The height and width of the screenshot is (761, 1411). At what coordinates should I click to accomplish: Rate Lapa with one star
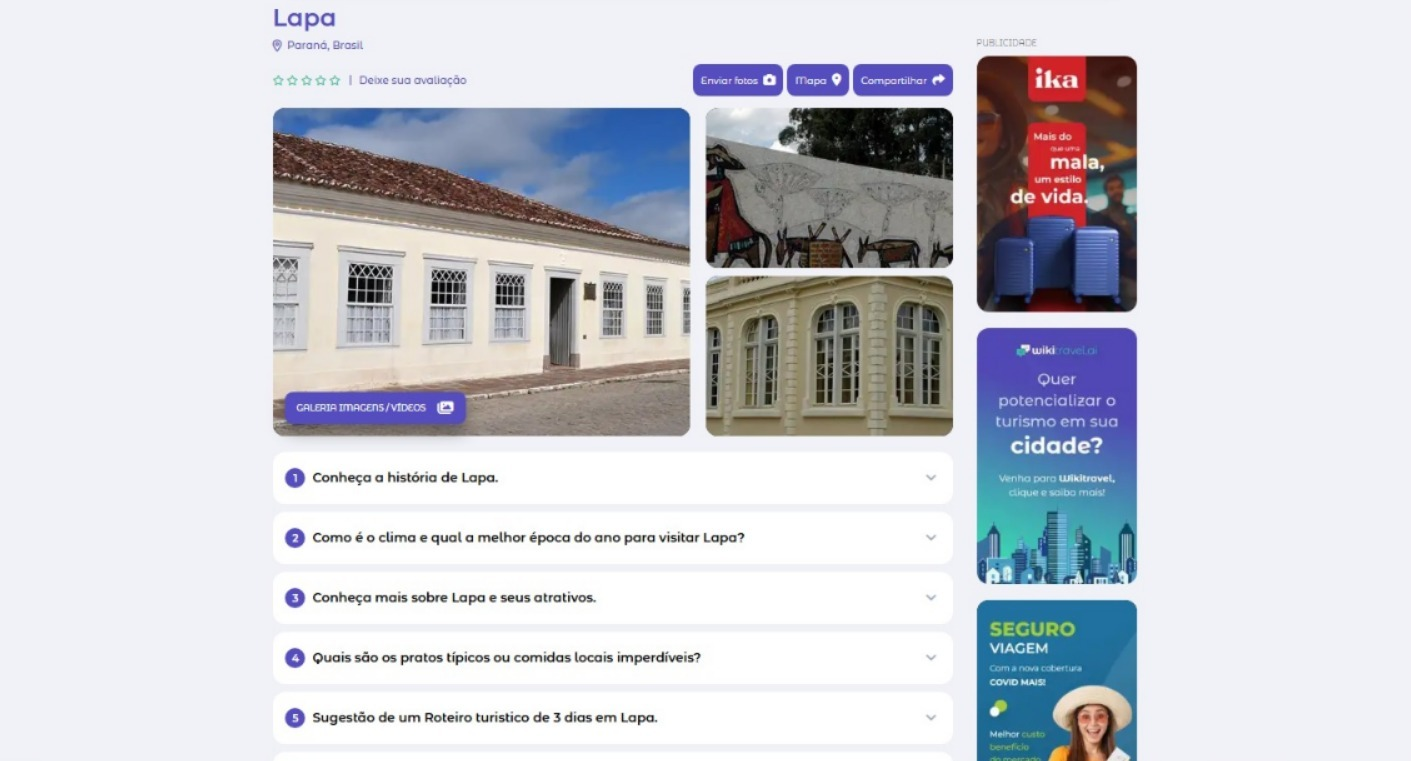[278, 80]
